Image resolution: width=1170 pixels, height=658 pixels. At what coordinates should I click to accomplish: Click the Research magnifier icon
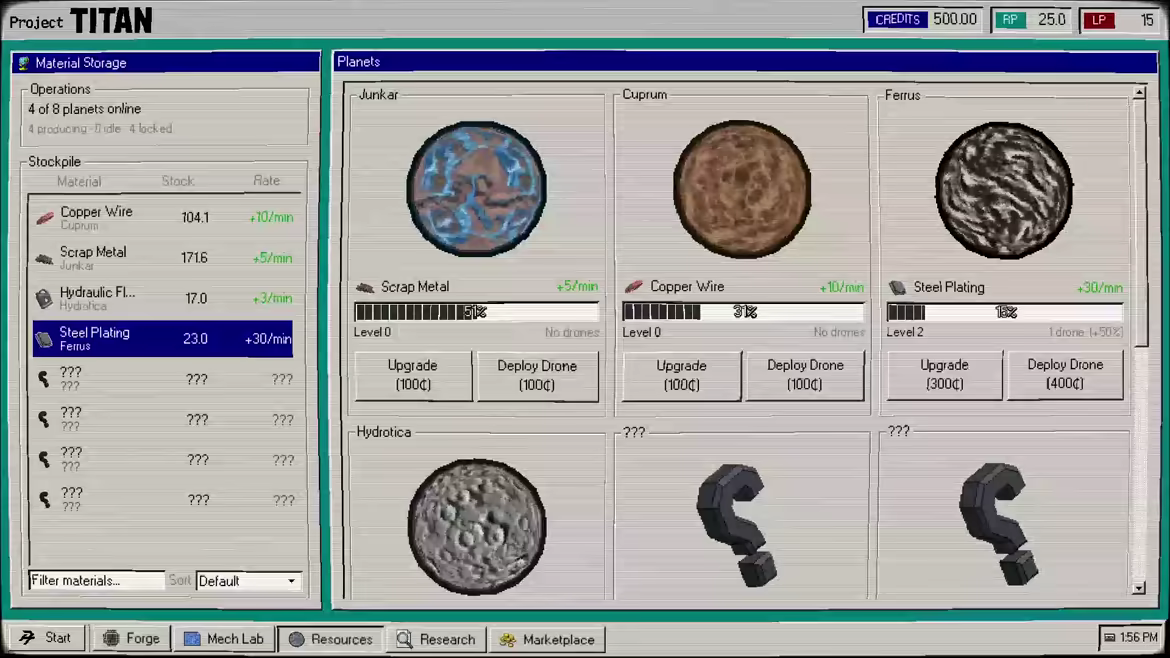404,639
